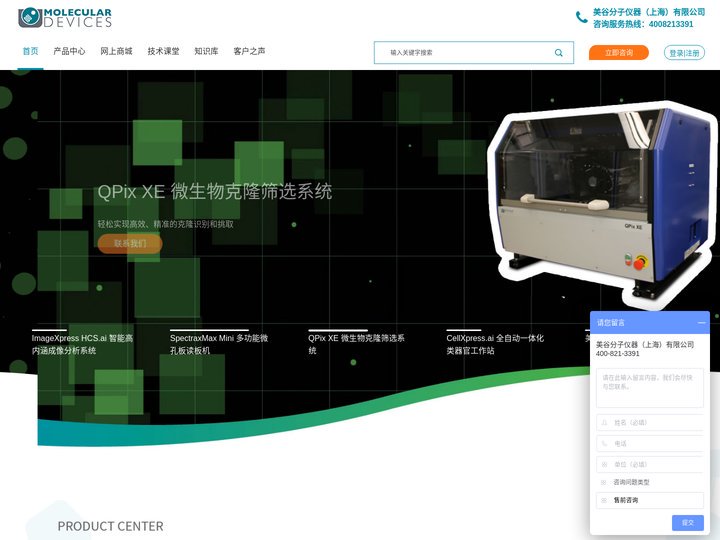Select QPix XE 微生物克隆筛选系统 slide tab
Viewport: 720px width, 540px height.
[x=356, y=344]
